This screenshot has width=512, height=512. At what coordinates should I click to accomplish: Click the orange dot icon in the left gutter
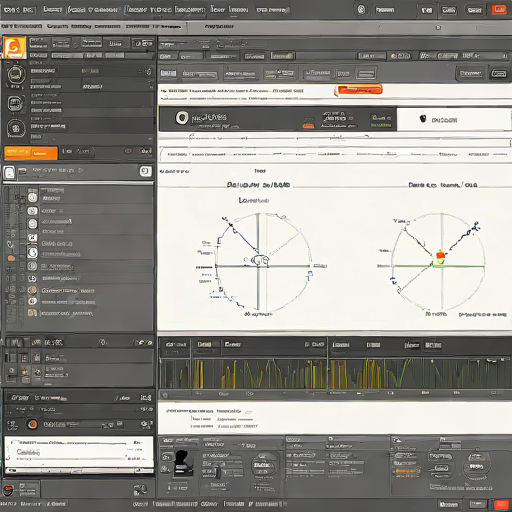(x=11, y=258)
